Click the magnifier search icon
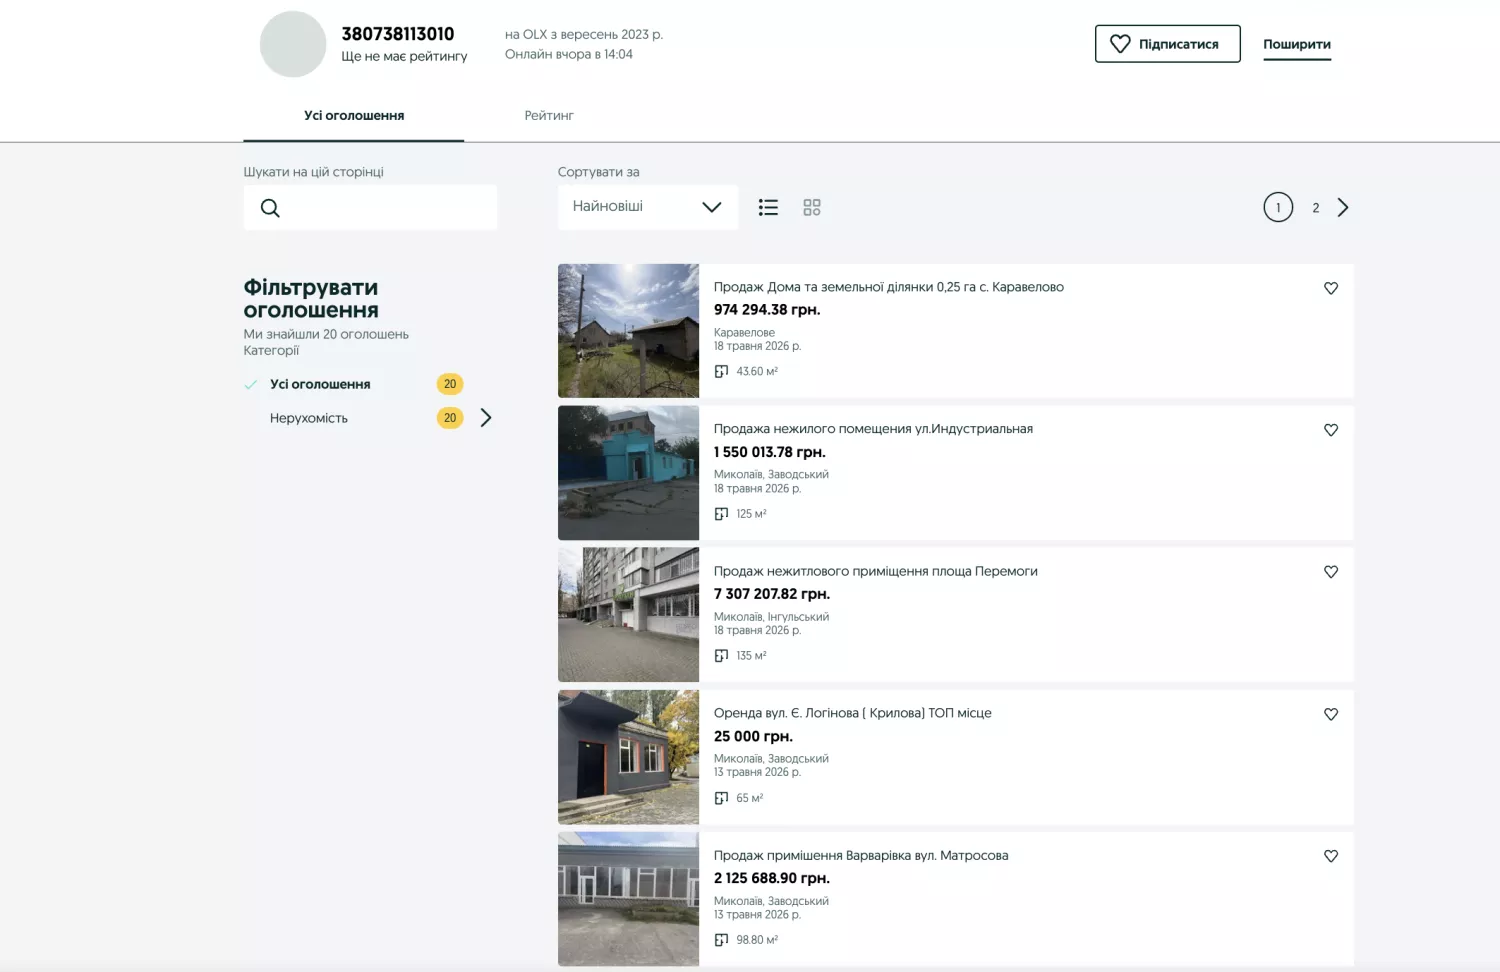 point(270,208)
